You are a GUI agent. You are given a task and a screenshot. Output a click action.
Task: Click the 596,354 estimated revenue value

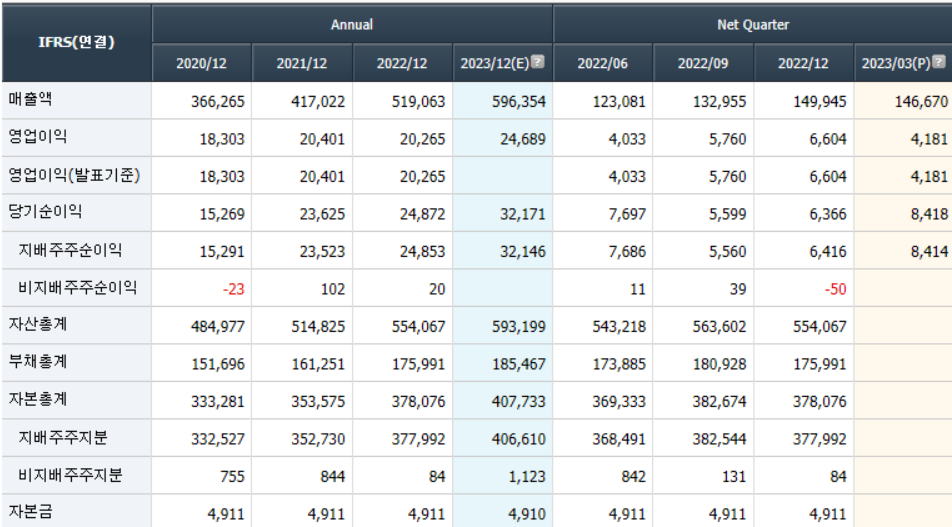click(519, 101)
